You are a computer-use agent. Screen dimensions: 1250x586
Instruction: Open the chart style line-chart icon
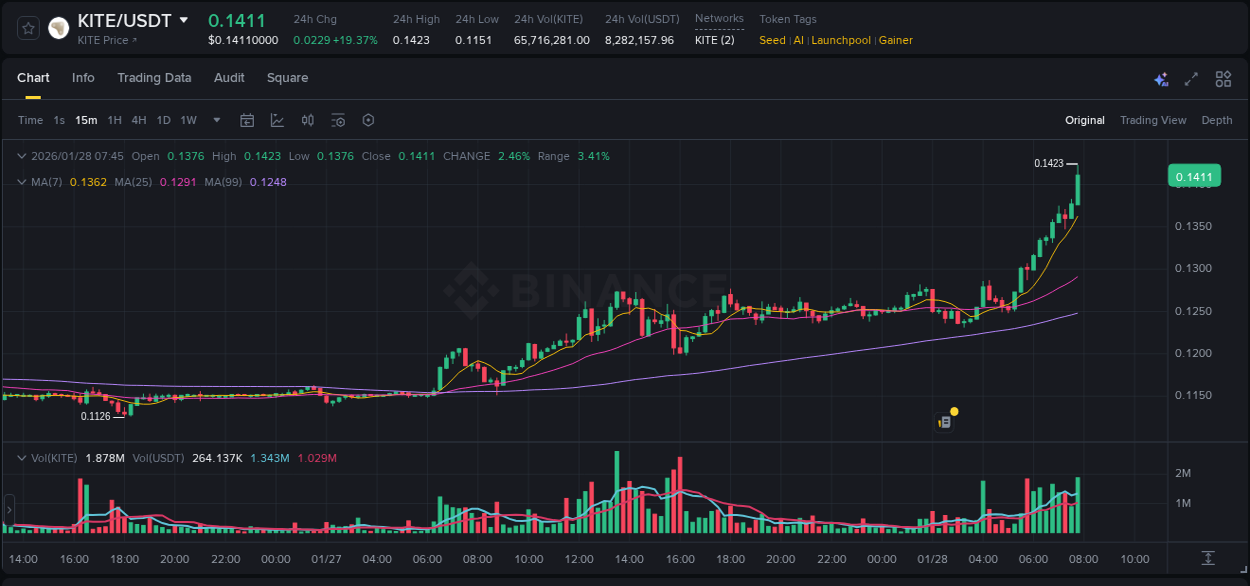point(277,120)
